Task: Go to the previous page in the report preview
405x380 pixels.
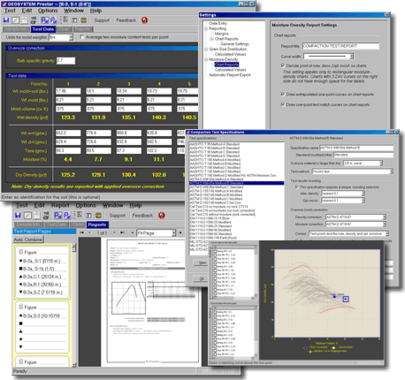Action: (89, 233)
